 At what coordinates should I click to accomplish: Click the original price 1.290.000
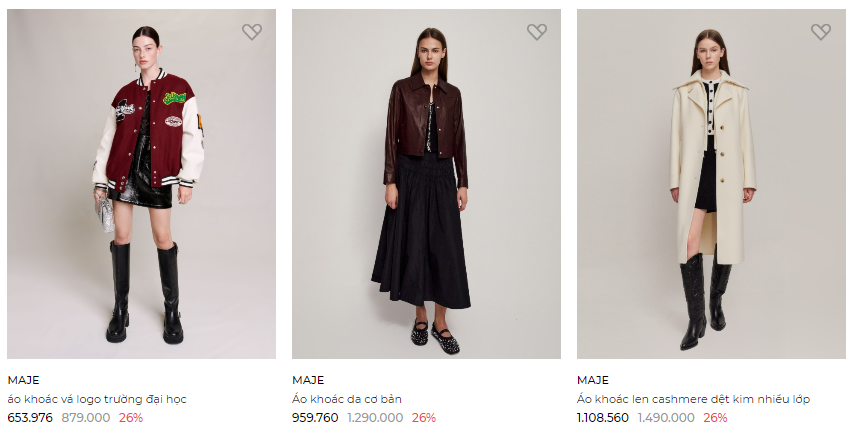pyautogui.click(x=375, y=418)
